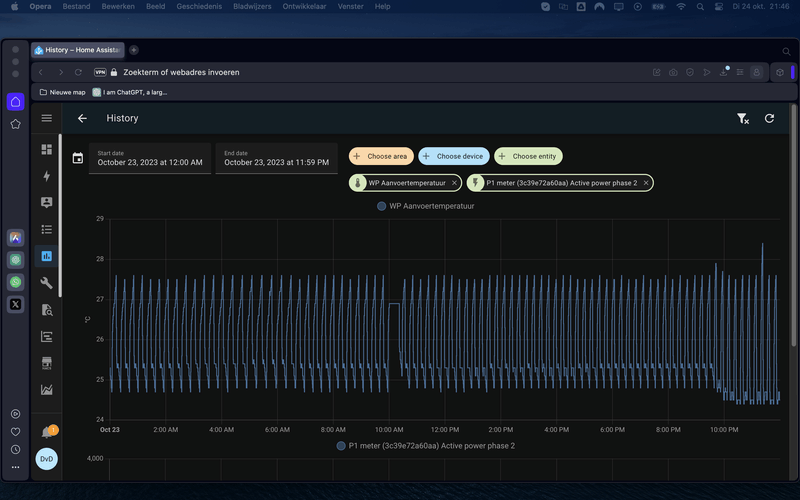
Task: Open the calendar date range picker icon
Action: [x=77, y=157]
